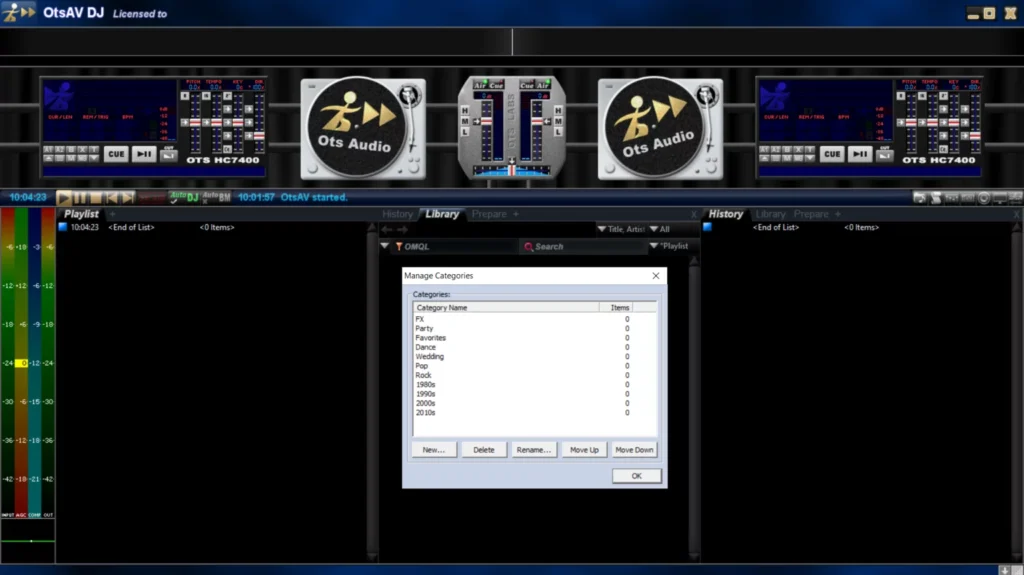
Task: Click the Move Down button
Action: (634, 450)
